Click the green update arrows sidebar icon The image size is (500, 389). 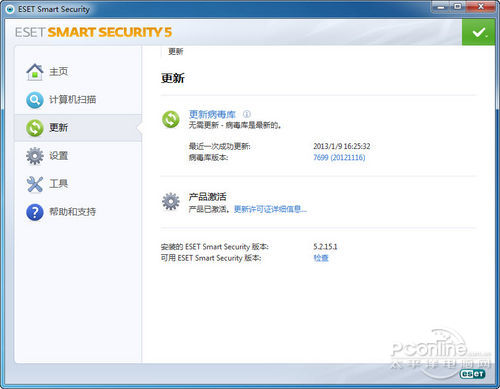pyautogui.click(x=35, y=128)
